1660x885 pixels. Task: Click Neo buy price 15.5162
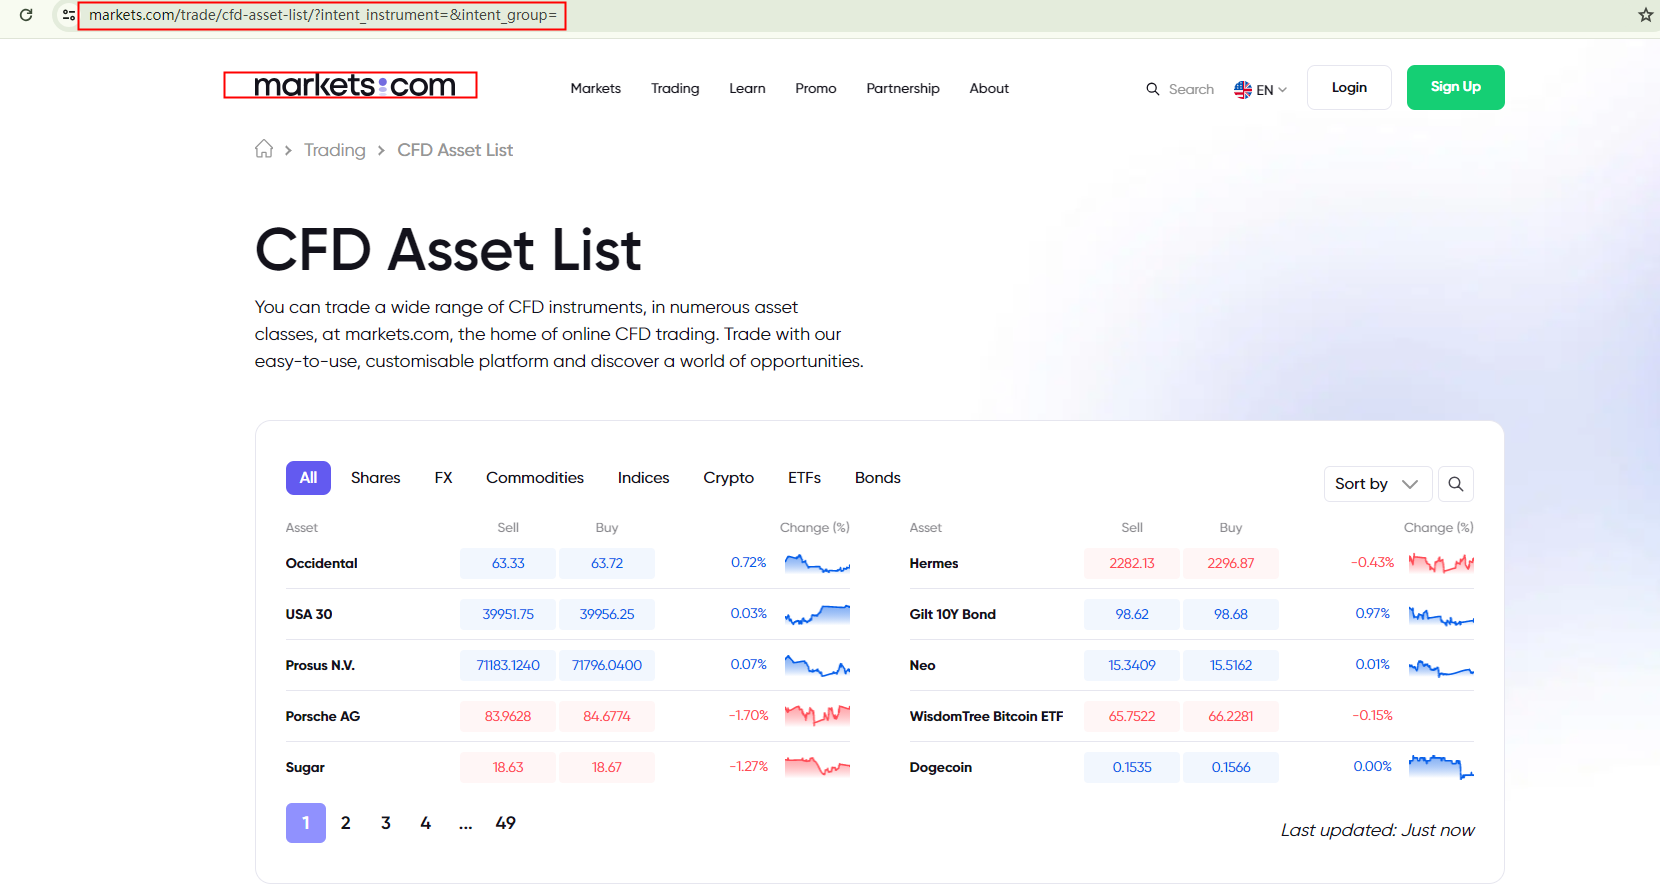1231,665
